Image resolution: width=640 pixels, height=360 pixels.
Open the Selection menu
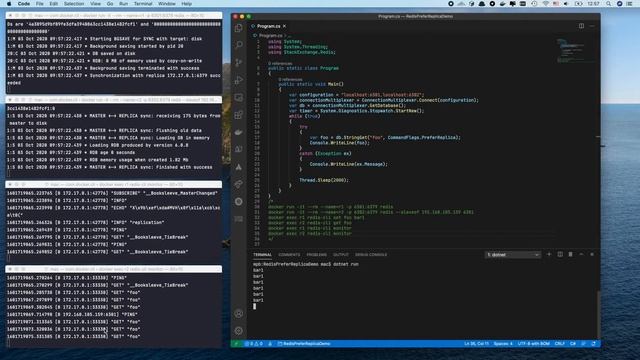(74, 4)
